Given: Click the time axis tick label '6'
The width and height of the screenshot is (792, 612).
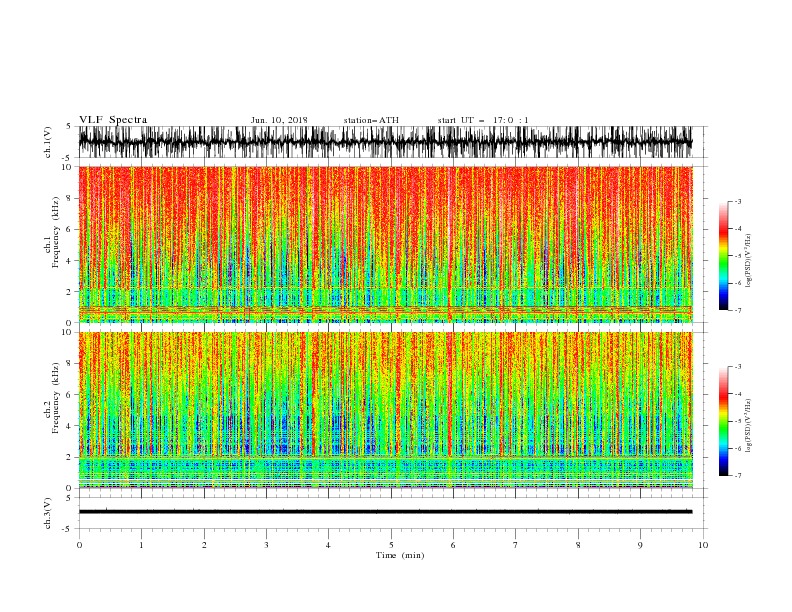Looking at the screenshot, I should [453, 545].
